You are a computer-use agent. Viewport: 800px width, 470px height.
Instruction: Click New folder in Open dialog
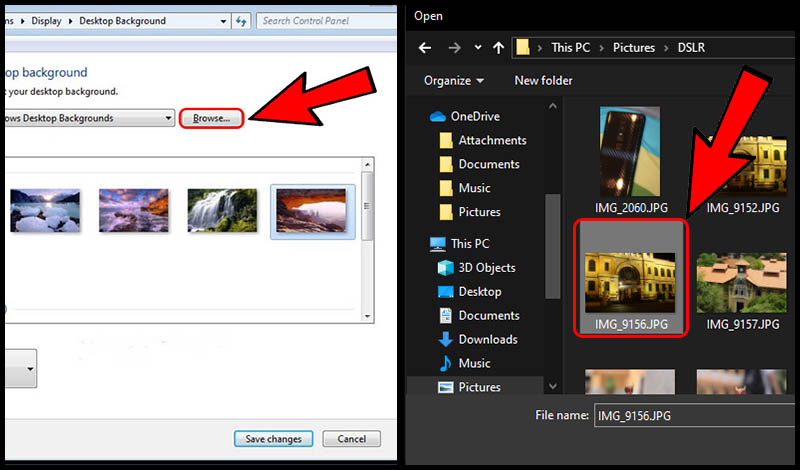[543, 81]
